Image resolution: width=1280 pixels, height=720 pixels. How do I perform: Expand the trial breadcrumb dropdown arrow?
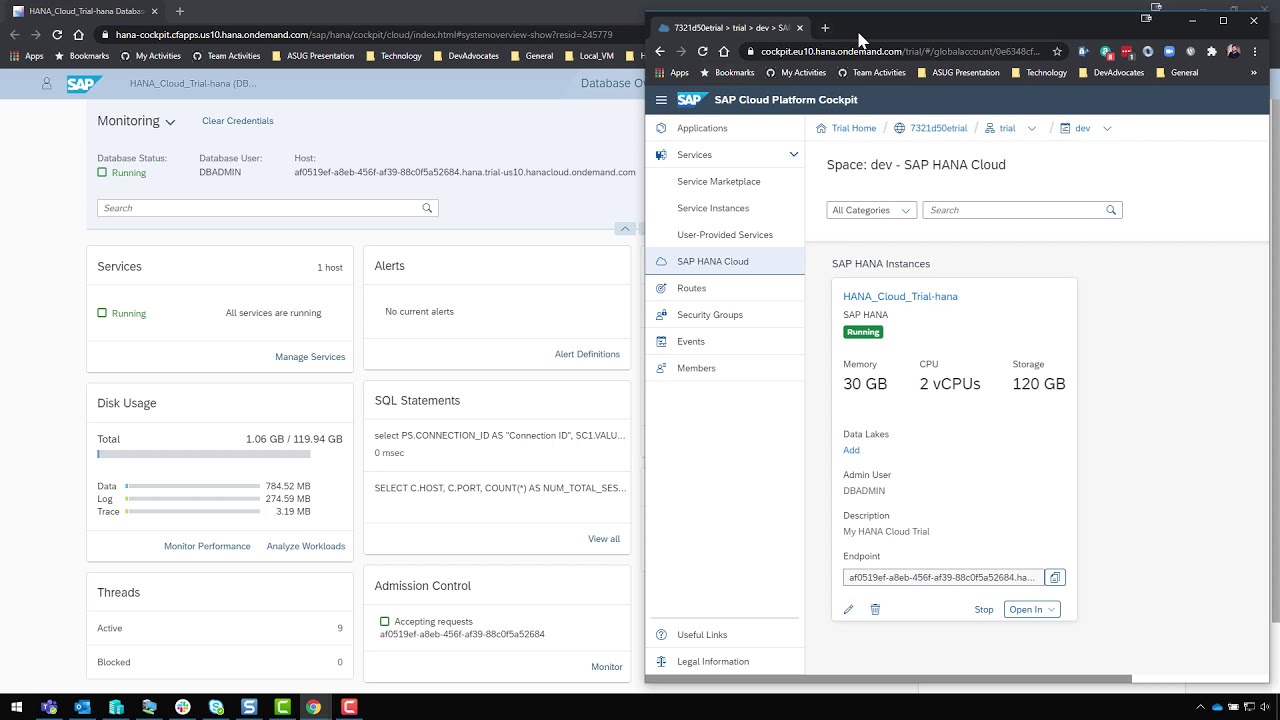[x=1032, y=128]
